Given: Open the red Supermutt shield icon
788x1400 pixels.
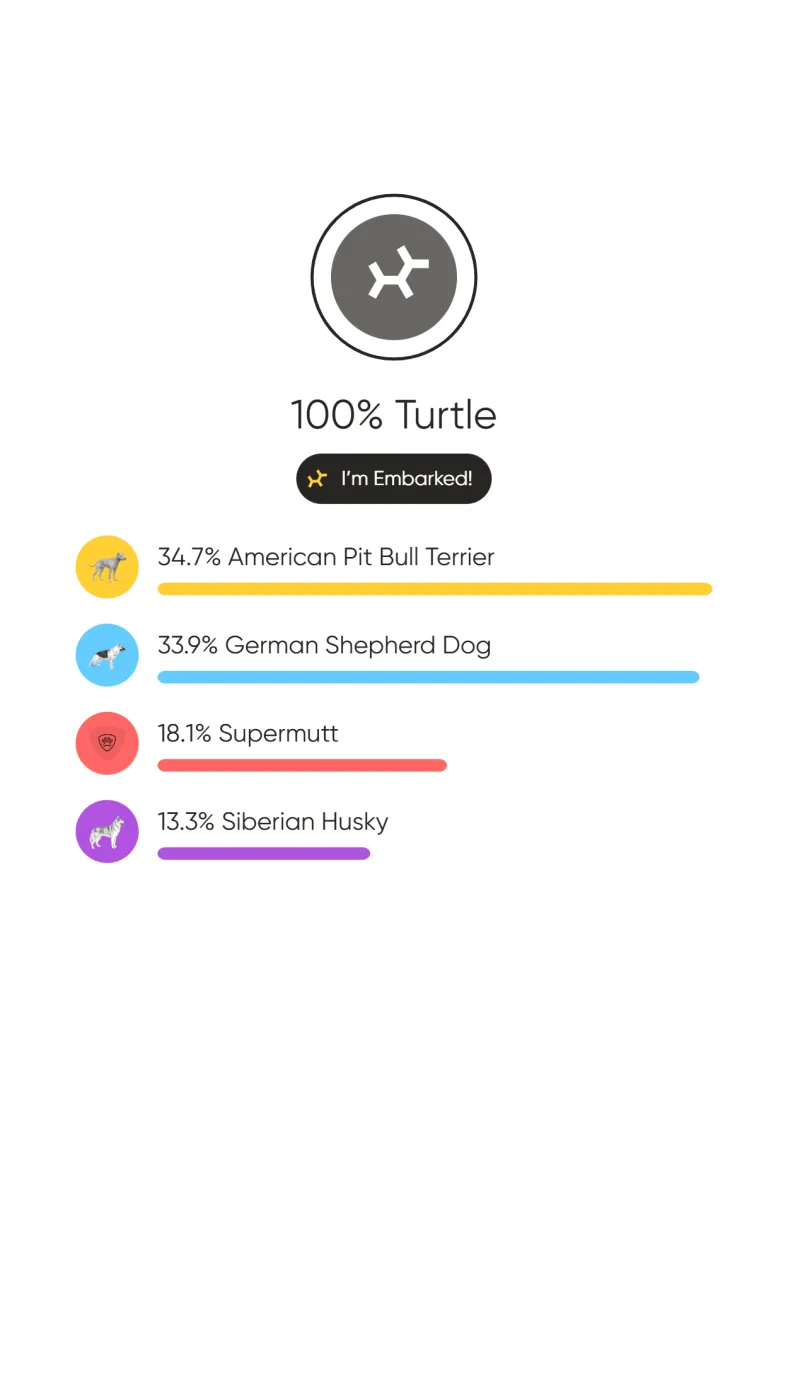Looking at the screenshot, I should (x=107, y=743).
